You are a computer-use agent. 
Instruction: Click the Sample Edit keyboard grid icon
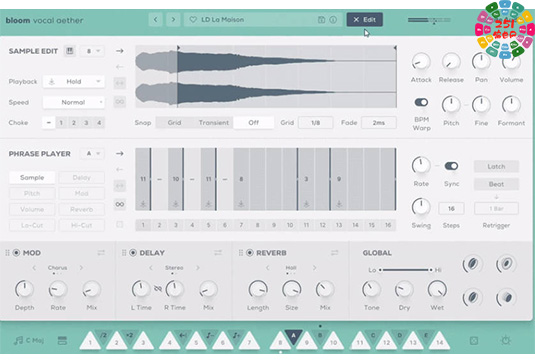(70, 51)
